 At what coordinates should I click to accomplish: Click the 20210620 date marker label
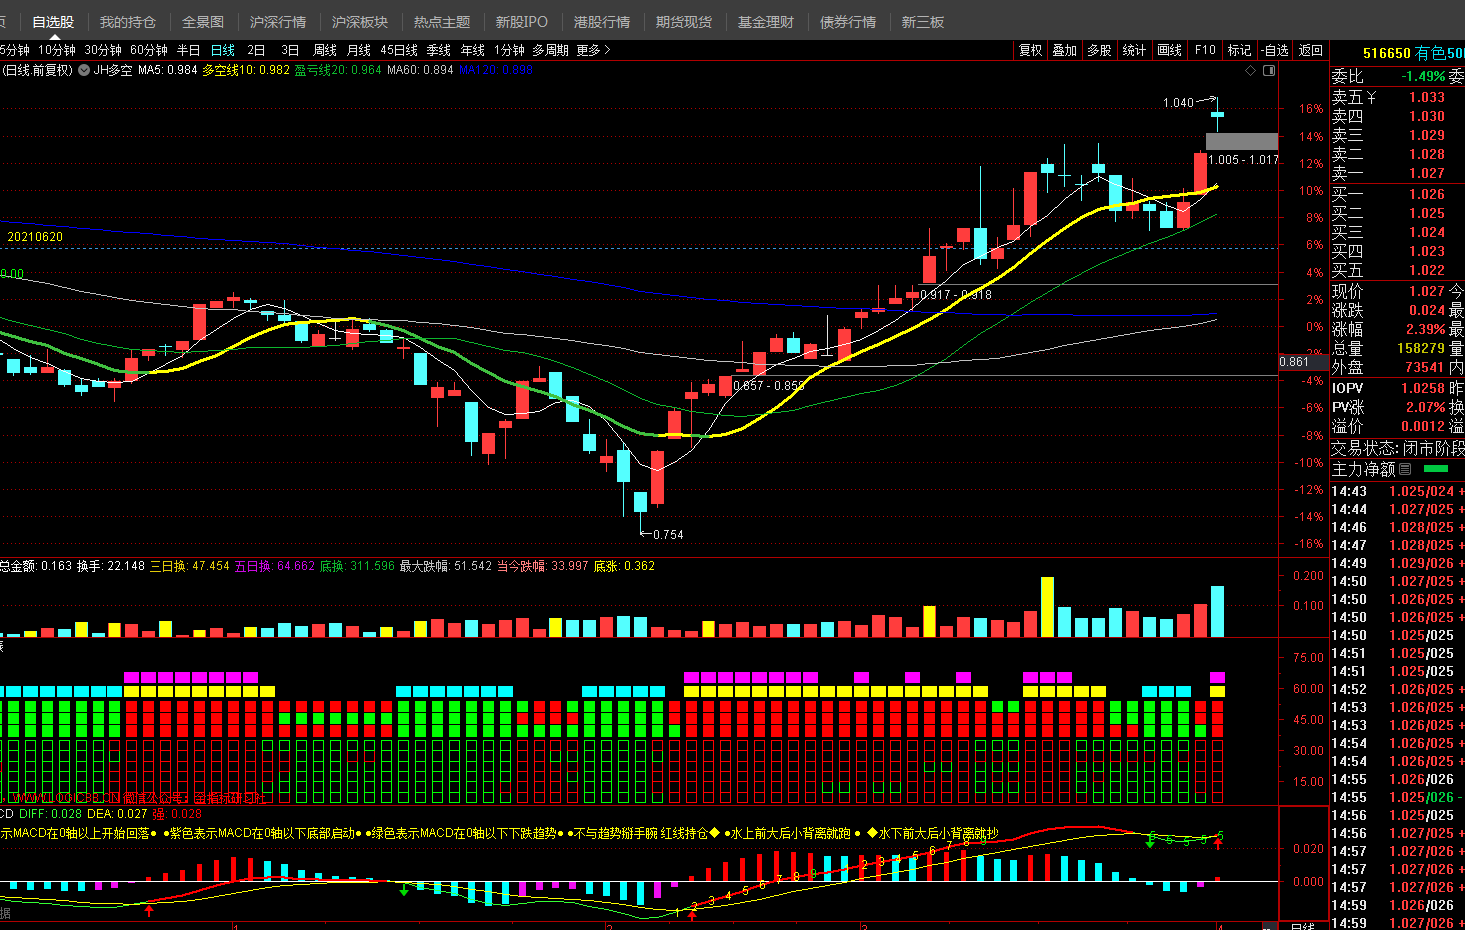[x=35, y=237]
